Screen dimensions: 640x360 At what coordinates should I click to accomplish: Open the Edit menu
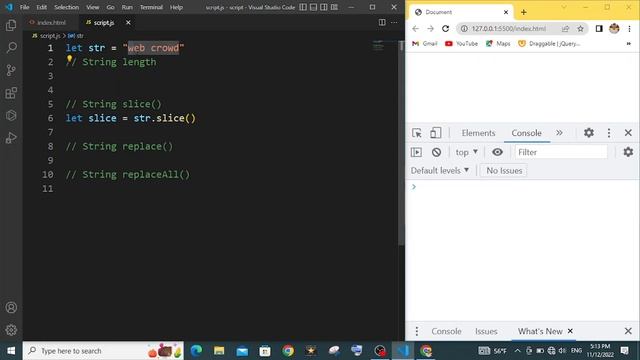point(42,7)
